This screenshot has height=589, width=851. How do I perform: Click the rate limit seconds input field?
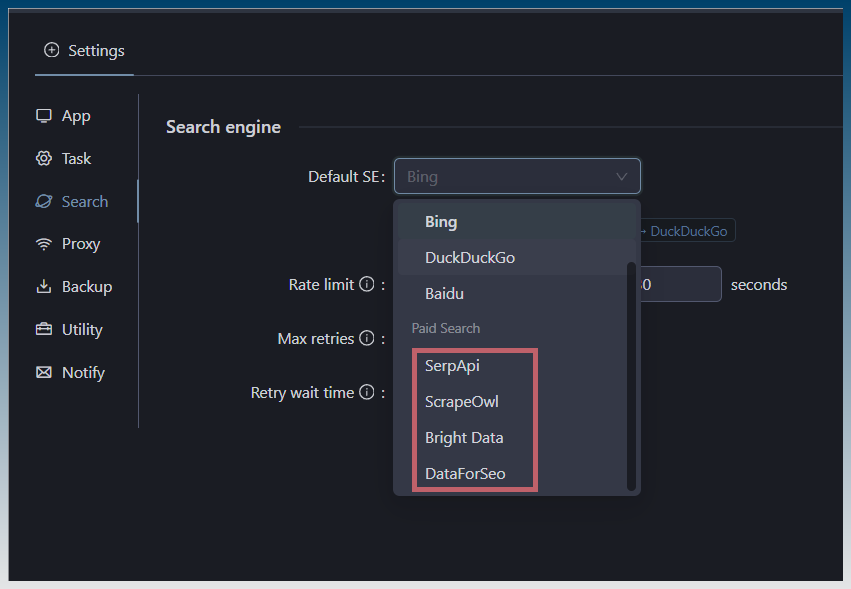coord(680,285)
